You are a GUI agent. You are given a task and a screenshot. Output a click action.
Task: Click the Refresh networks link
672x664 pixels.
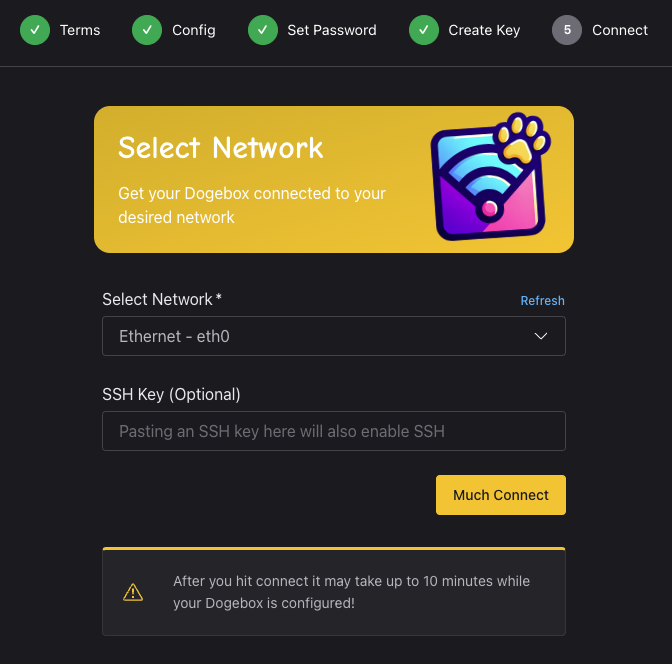pyautogui.click(x=542, y=300)
